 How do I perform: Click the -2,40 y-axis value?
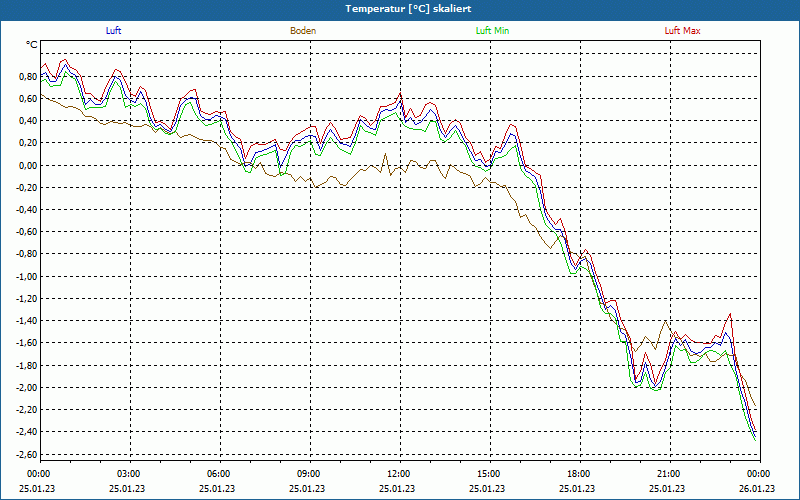[28, 432]
